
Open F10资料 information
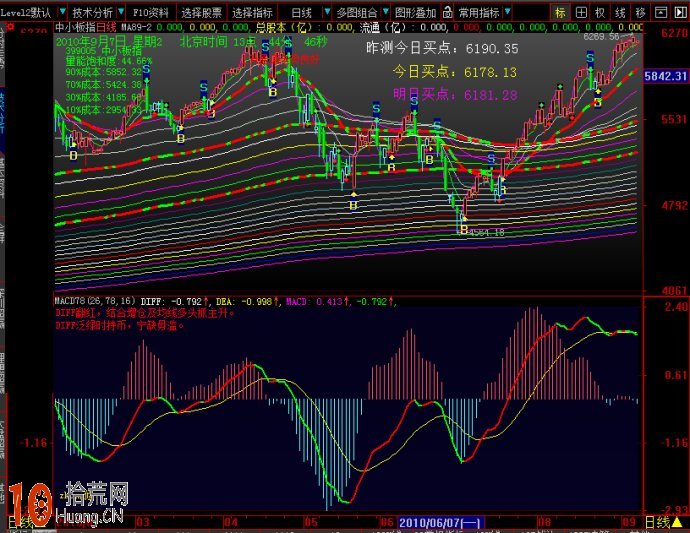click(150, 12)
